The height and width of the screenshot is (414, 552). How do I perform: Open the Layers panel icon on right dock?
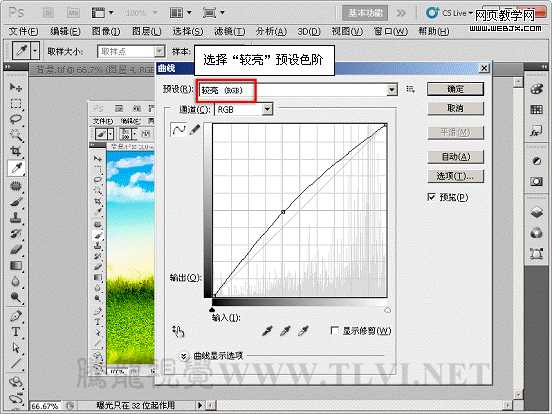pos(536,212)
